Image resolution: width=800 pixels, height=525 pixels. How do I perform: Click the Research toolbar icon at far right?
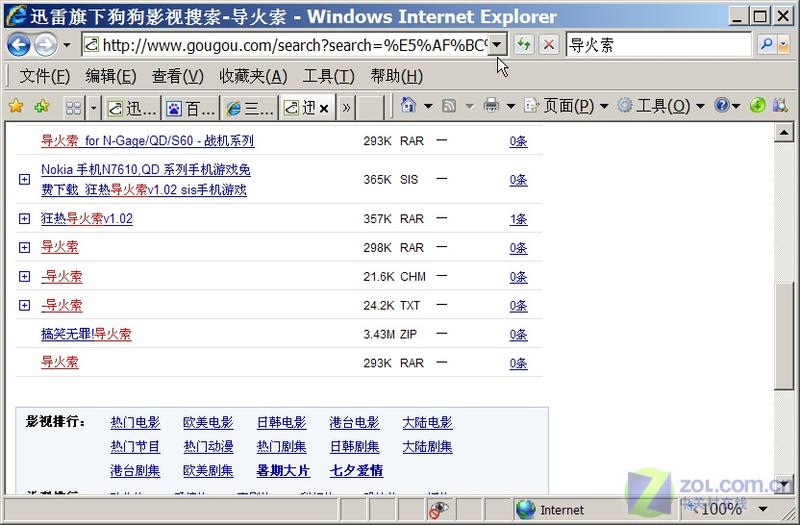point(780,106)
